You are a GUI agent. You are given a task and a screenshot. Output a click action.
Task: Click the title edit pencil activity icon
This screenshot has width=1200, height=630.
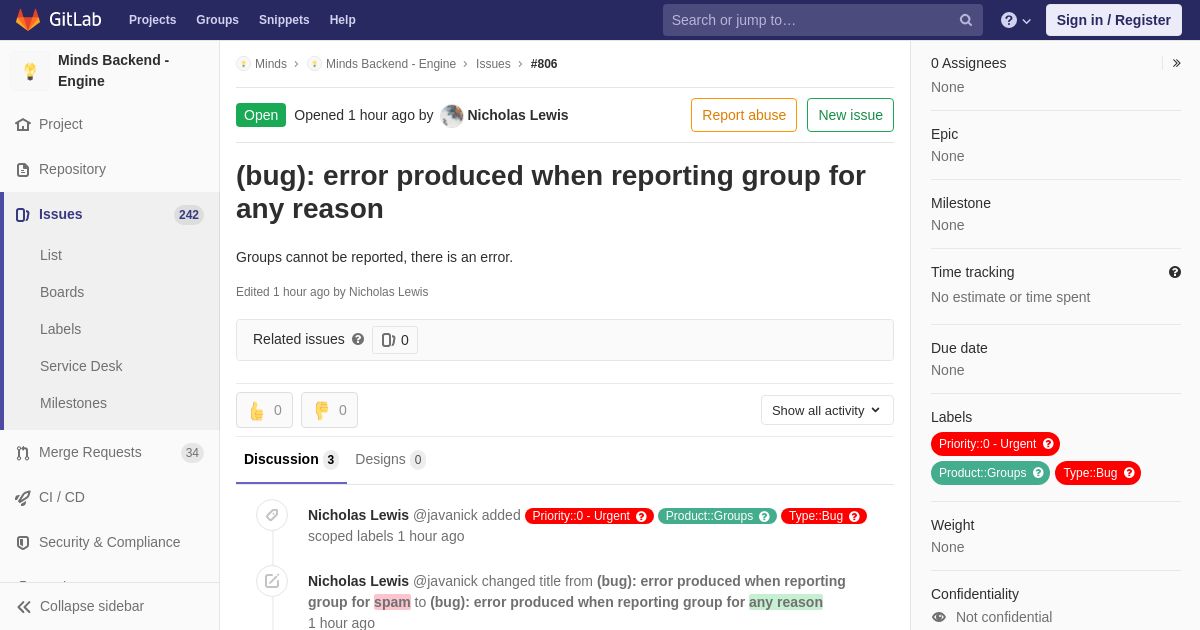pyautogui.click(x=272, y=581)
